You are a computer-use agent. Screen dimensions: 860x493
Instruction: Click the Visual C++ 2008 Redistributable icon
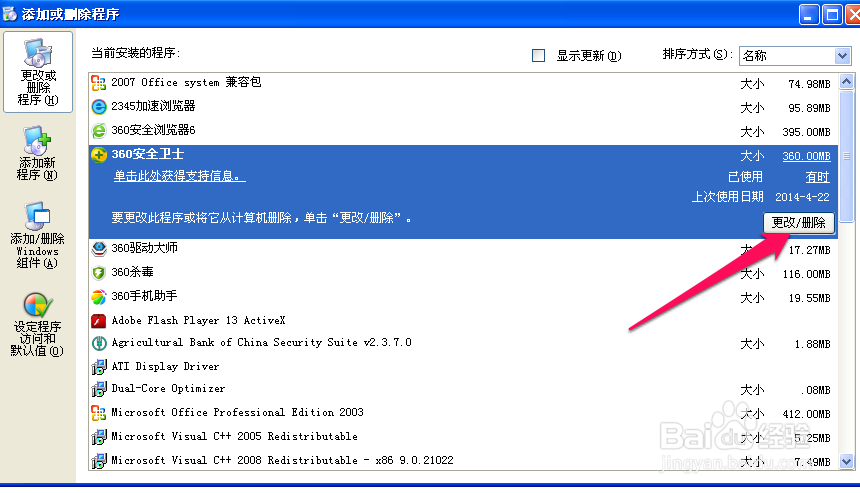(x=99, y=461)
